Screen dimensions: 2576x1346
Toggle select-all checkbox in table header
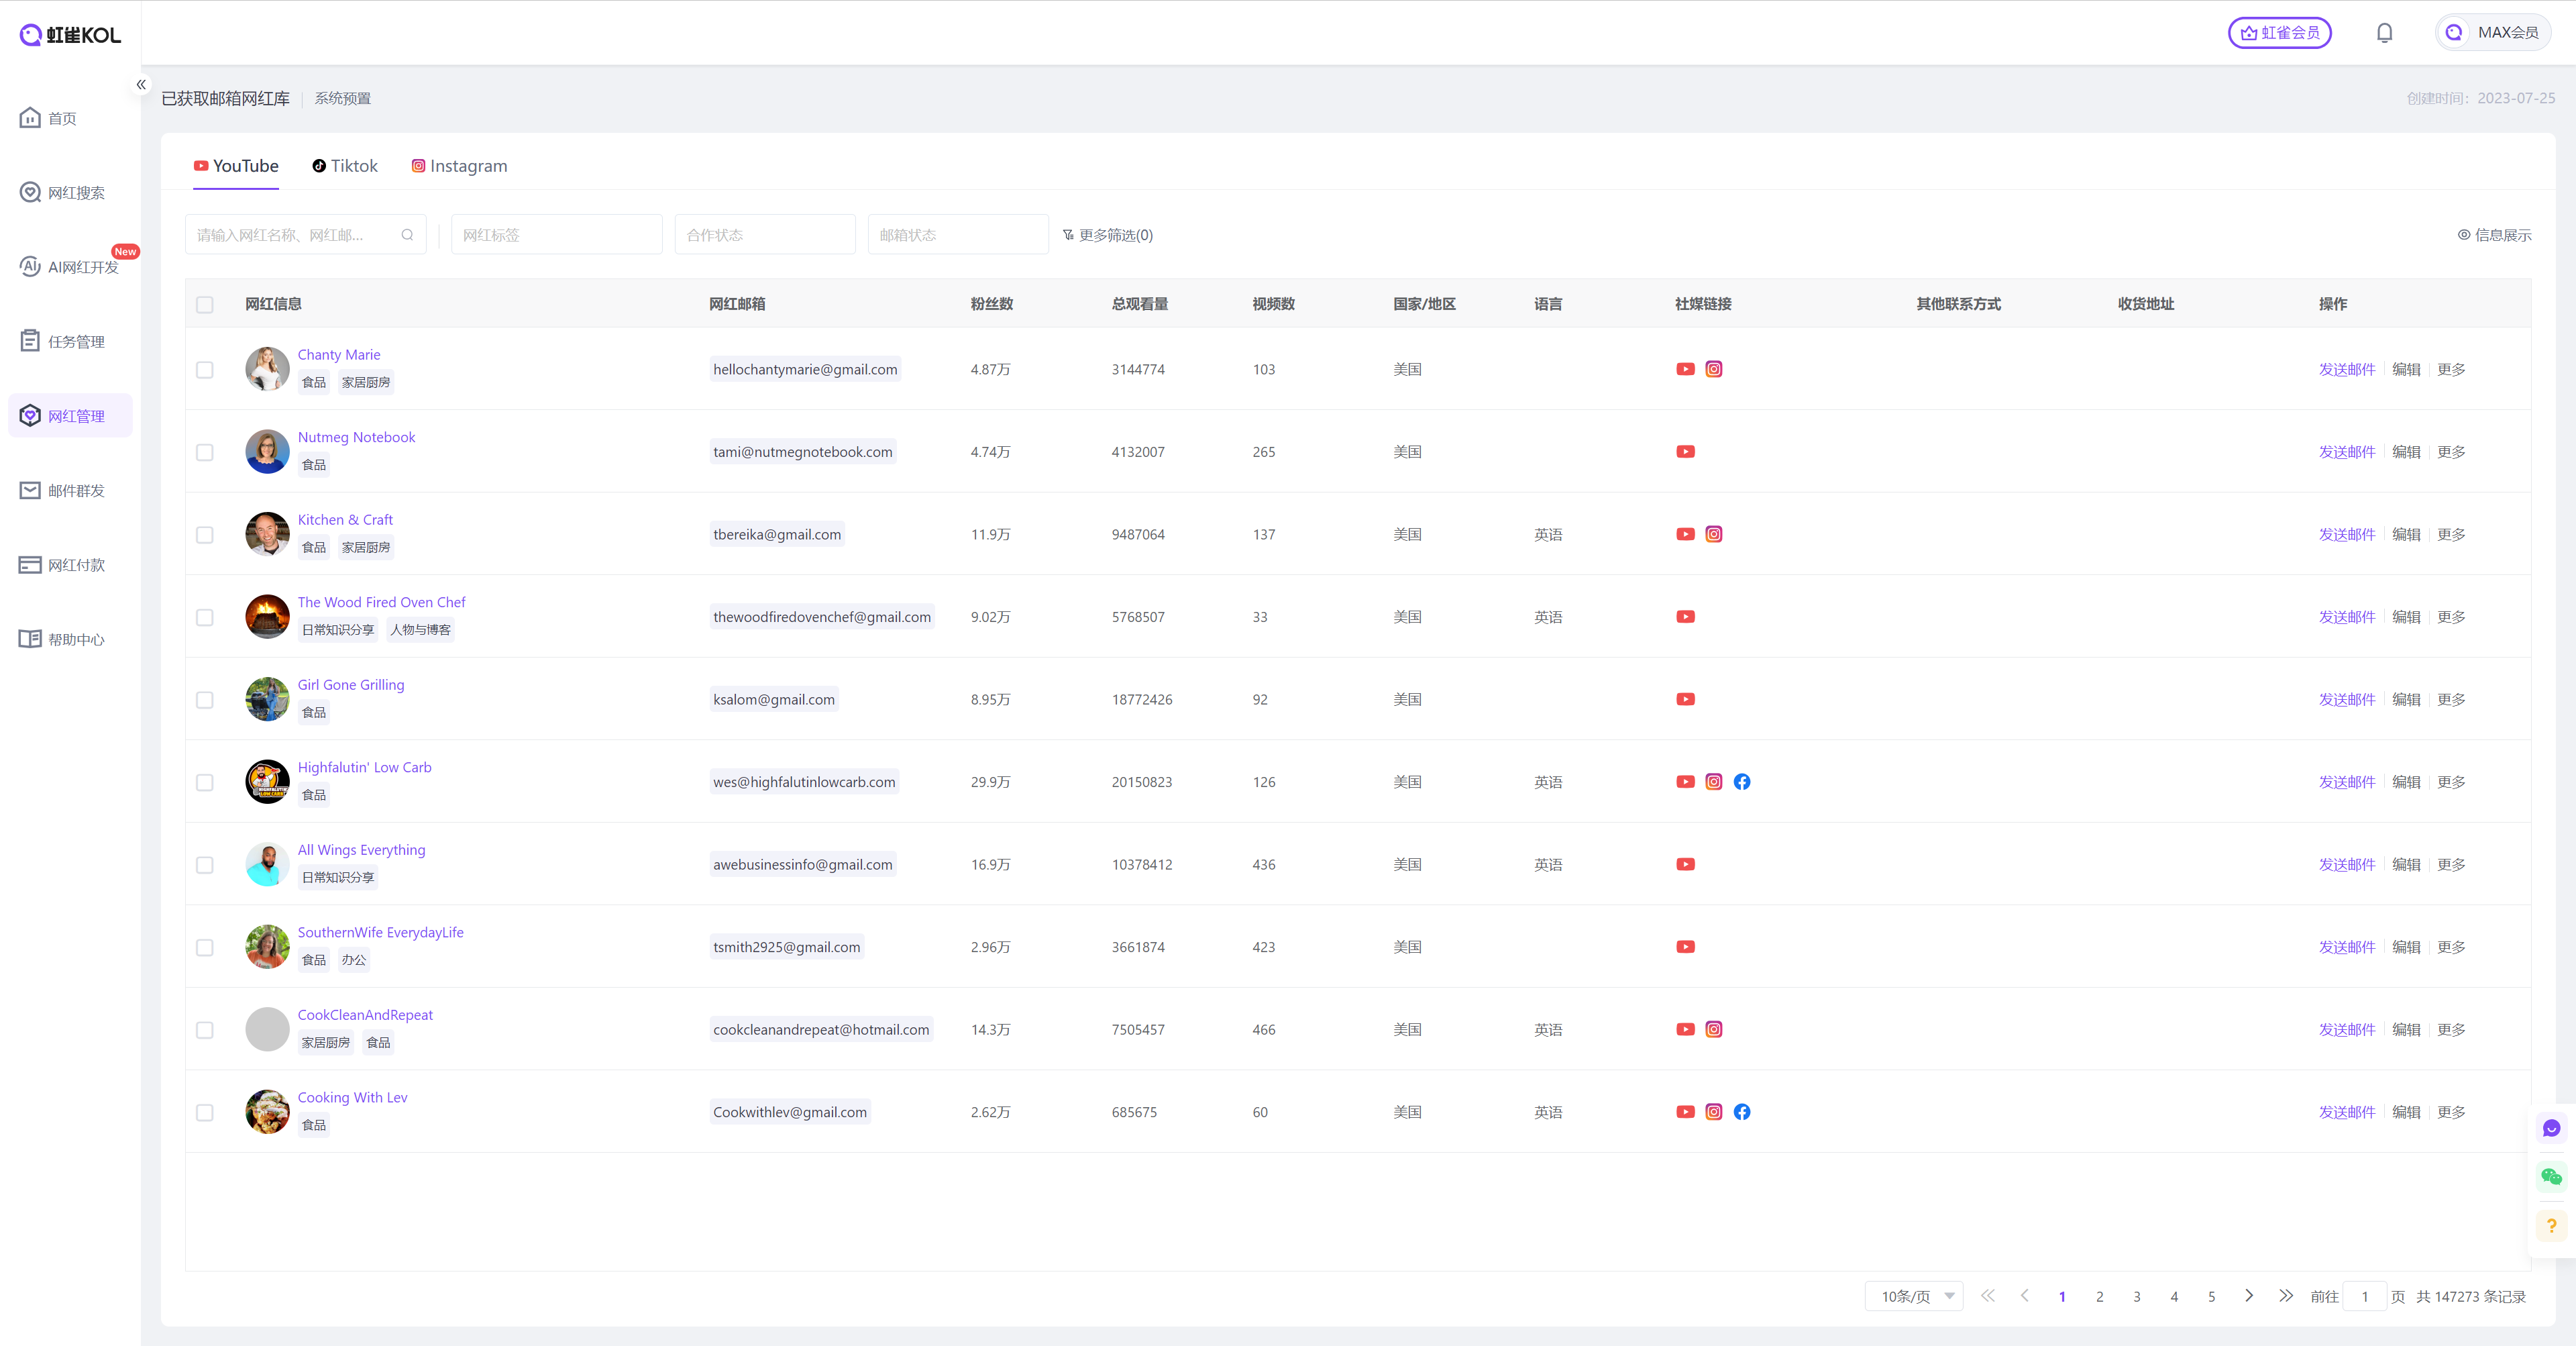pyautogui.click(x=205, y=304)
